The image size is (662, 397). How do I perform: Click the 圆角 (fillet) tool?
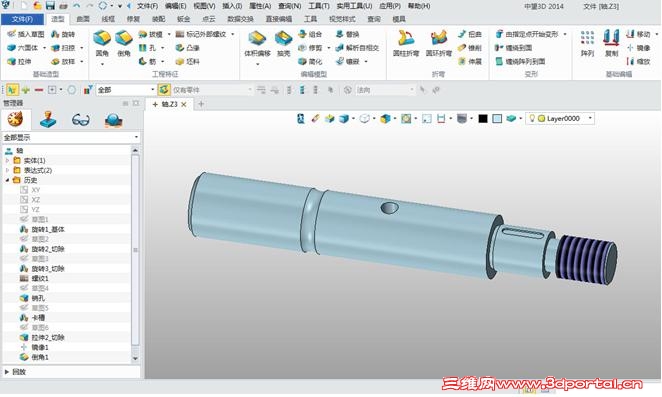point(102,44)
